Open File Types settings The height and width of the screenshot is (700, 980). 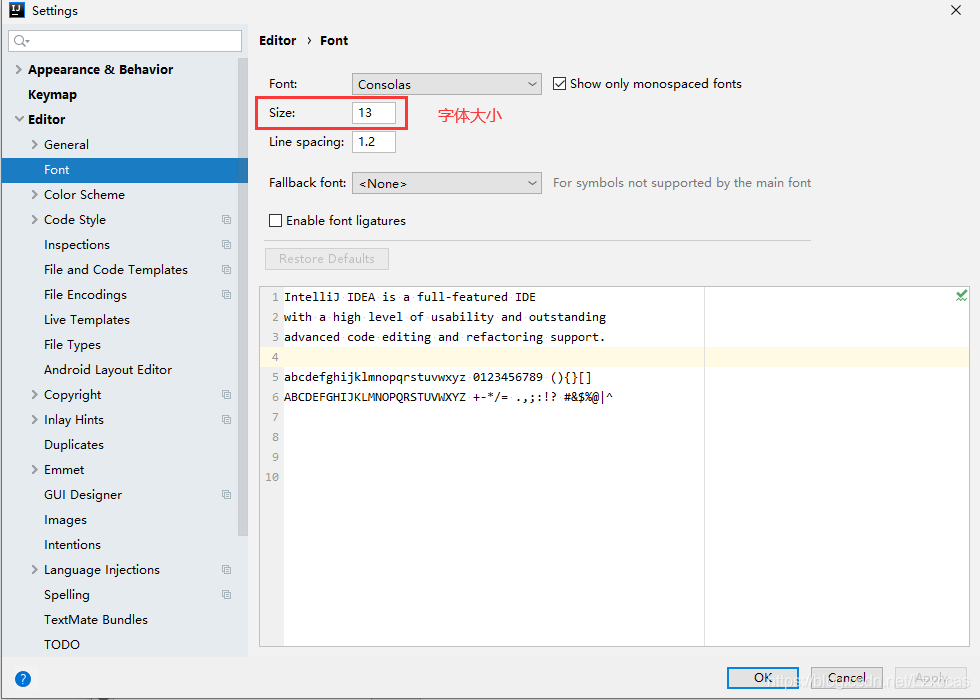tap(72, 344)
